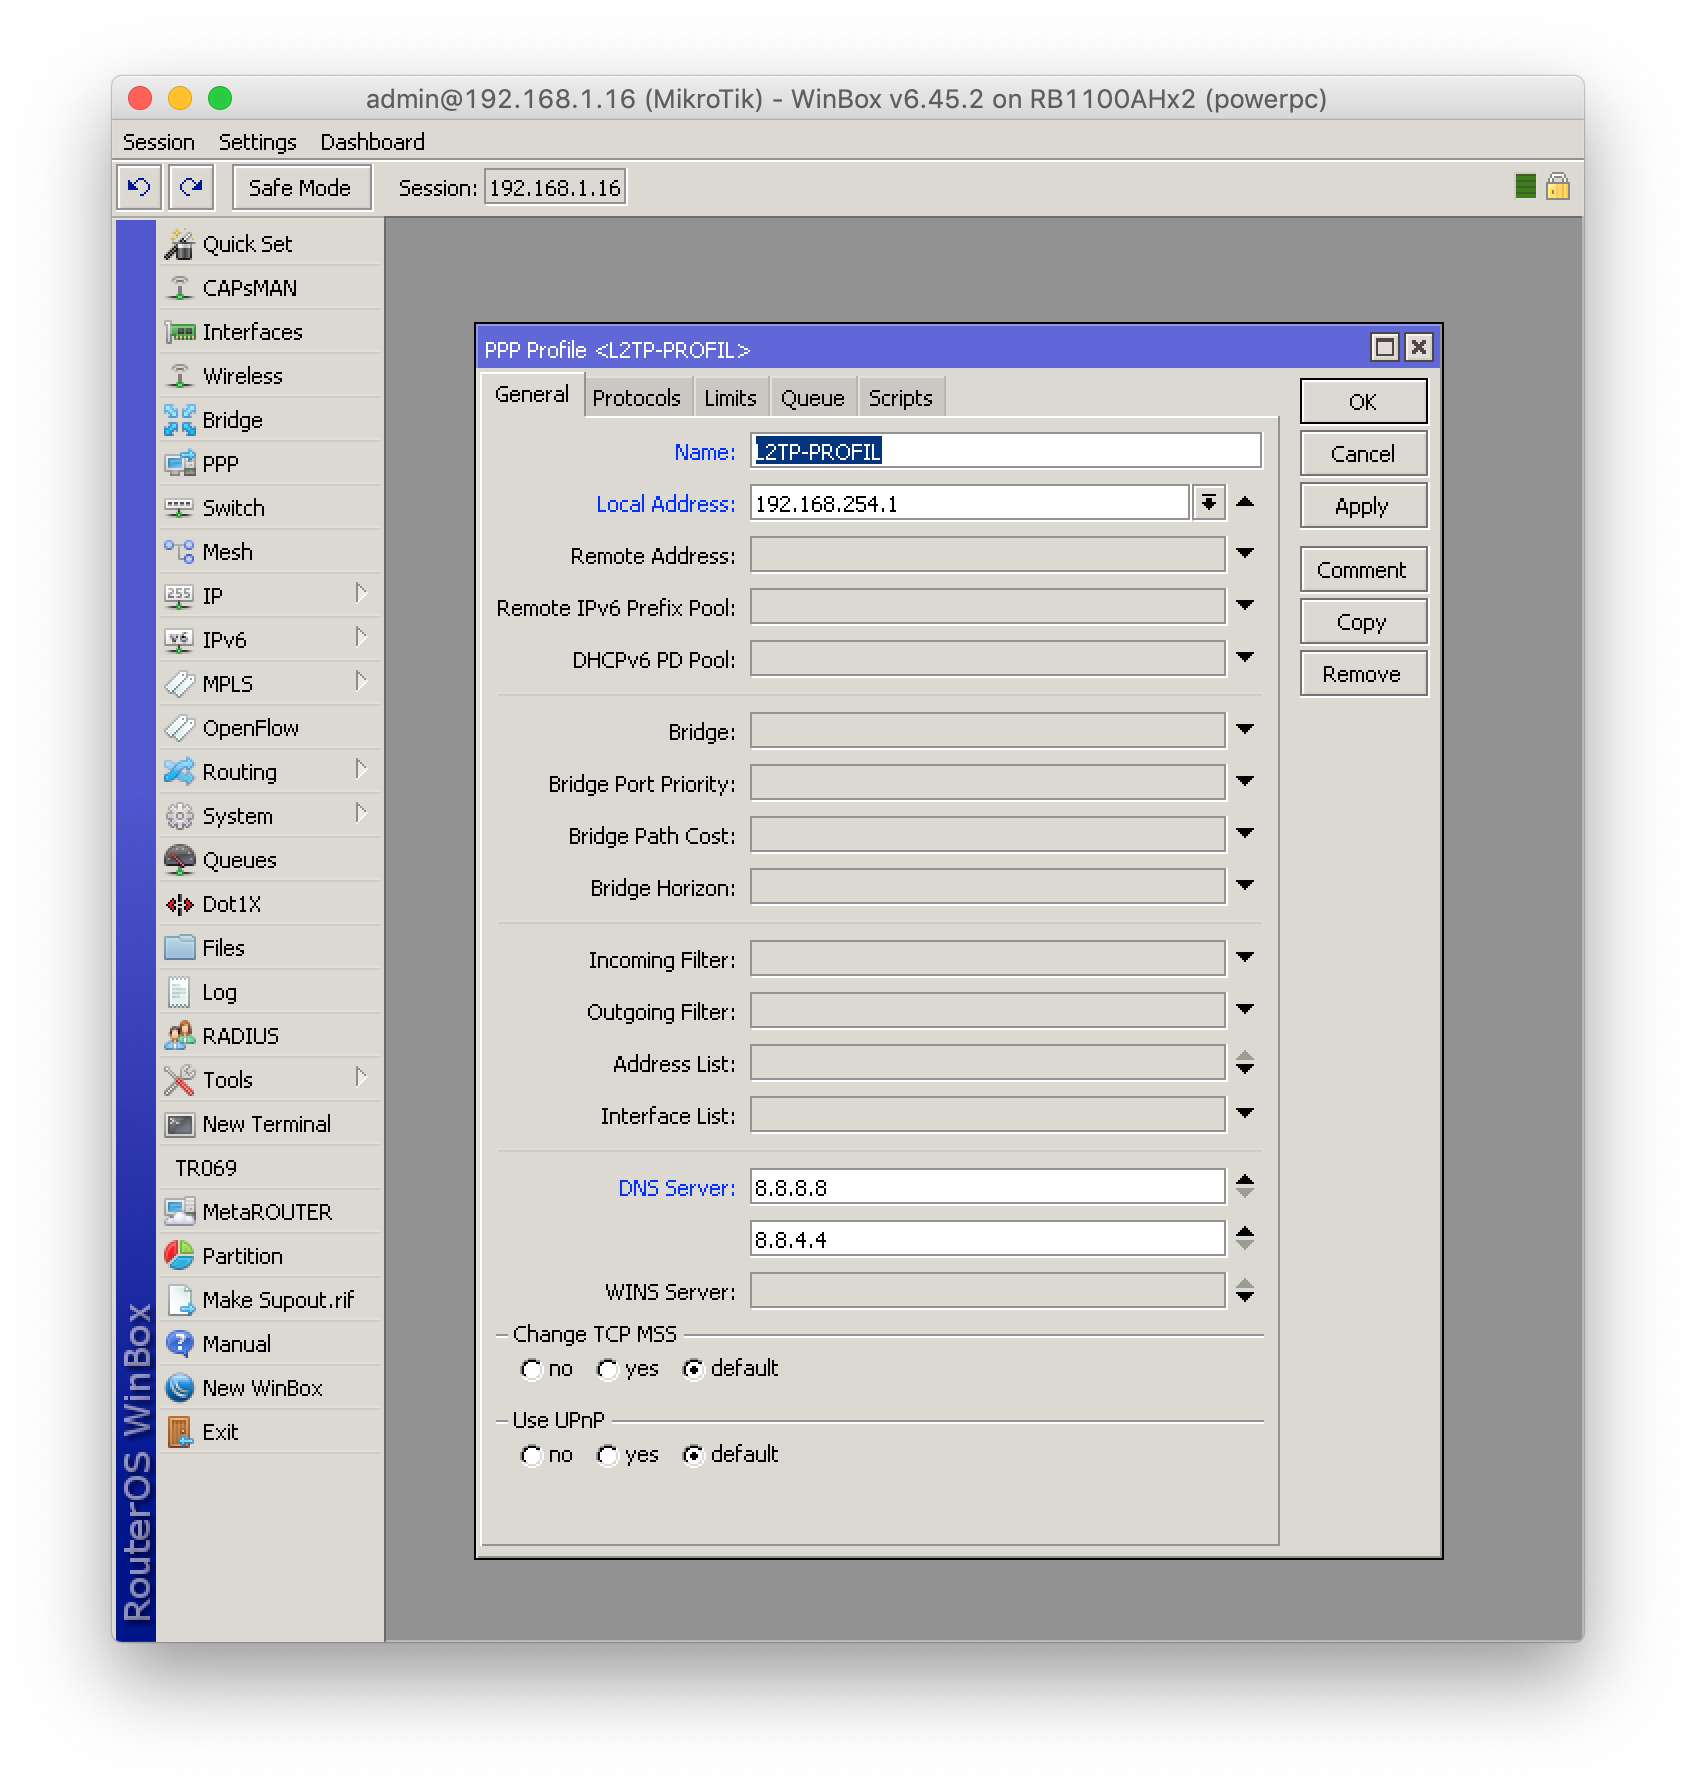Open the Settings menu
The height and width of the screenshot is (1790, 1696).
pos(257,142)
